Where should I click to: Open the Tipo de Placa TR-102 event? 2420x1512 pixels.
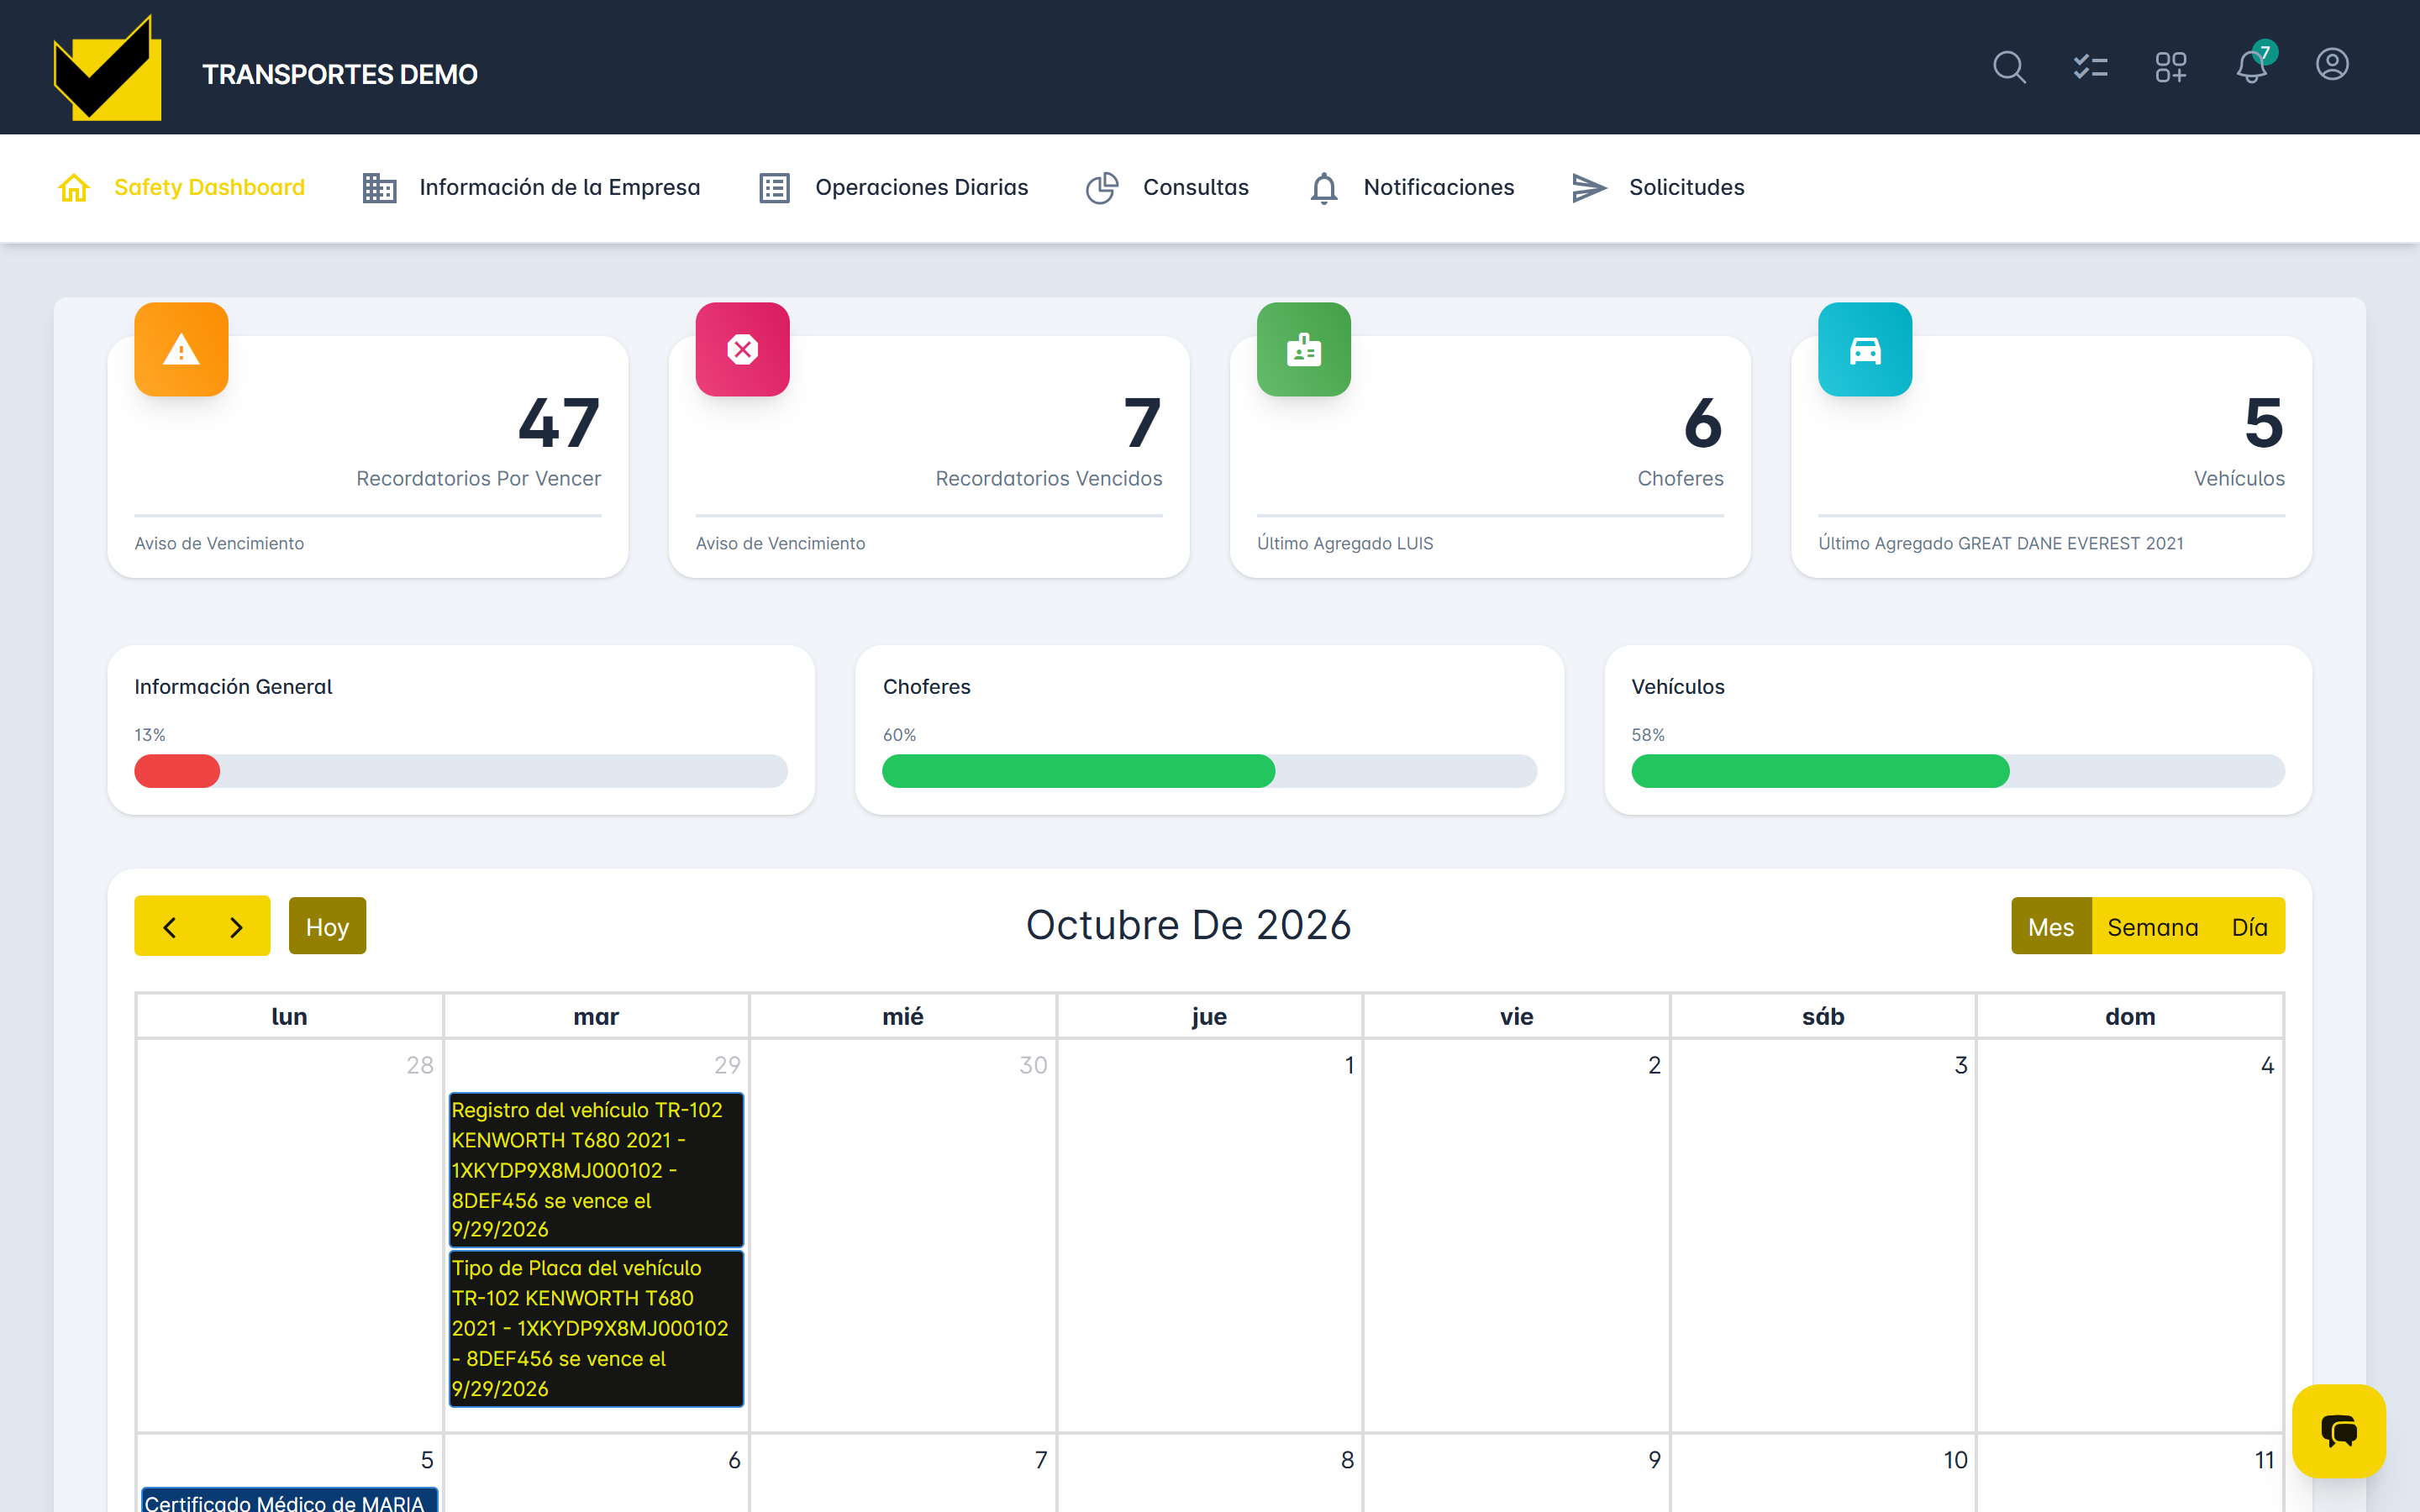point(596,1328)
